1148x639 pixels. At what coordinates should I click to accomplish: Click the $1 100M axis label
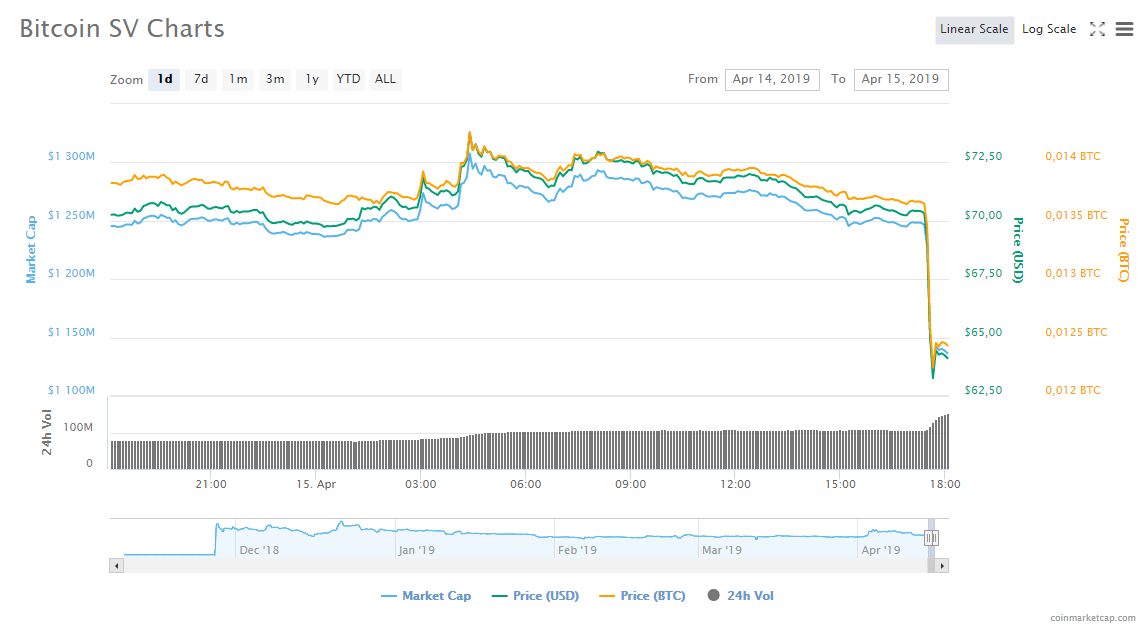click(71, 390)
